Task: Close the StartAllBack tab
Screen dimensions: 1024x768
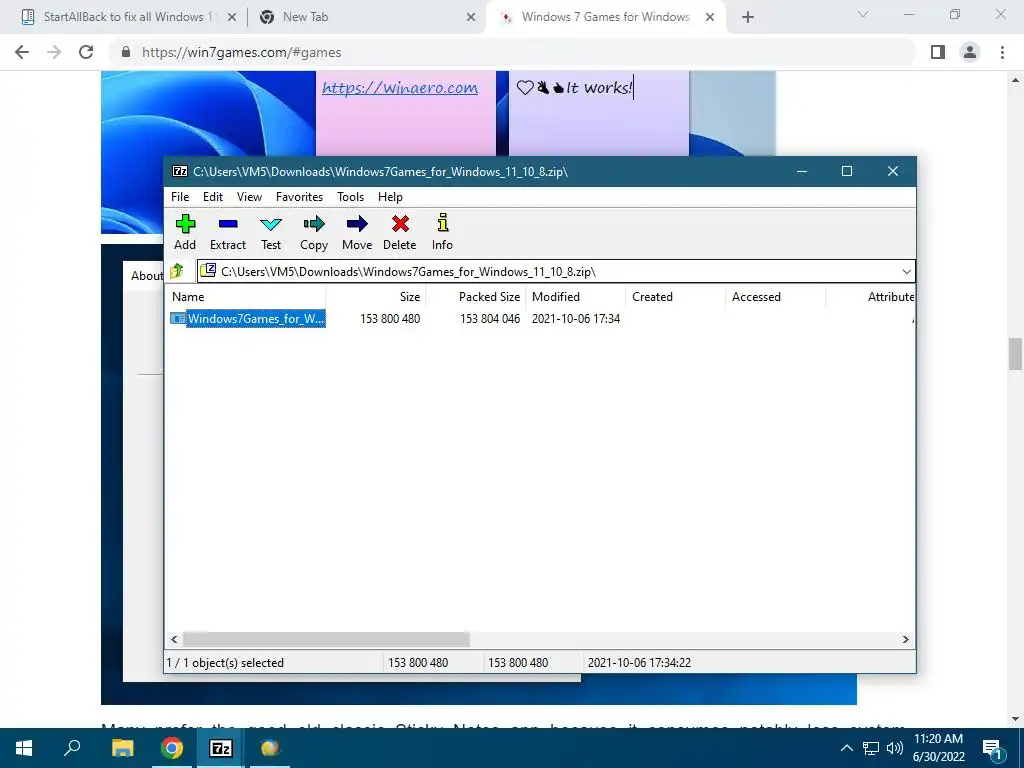Action: [x=232, y=18]
